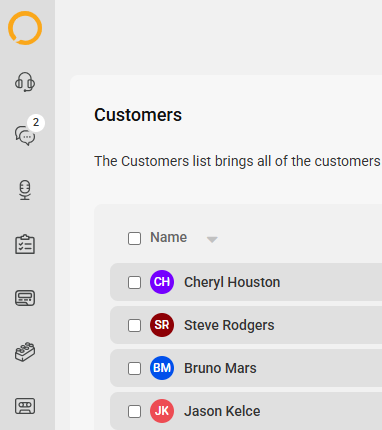Open the building block integrations icon
Image resolution: width=382 pixels, height=430 pixels.
point(25,352)
